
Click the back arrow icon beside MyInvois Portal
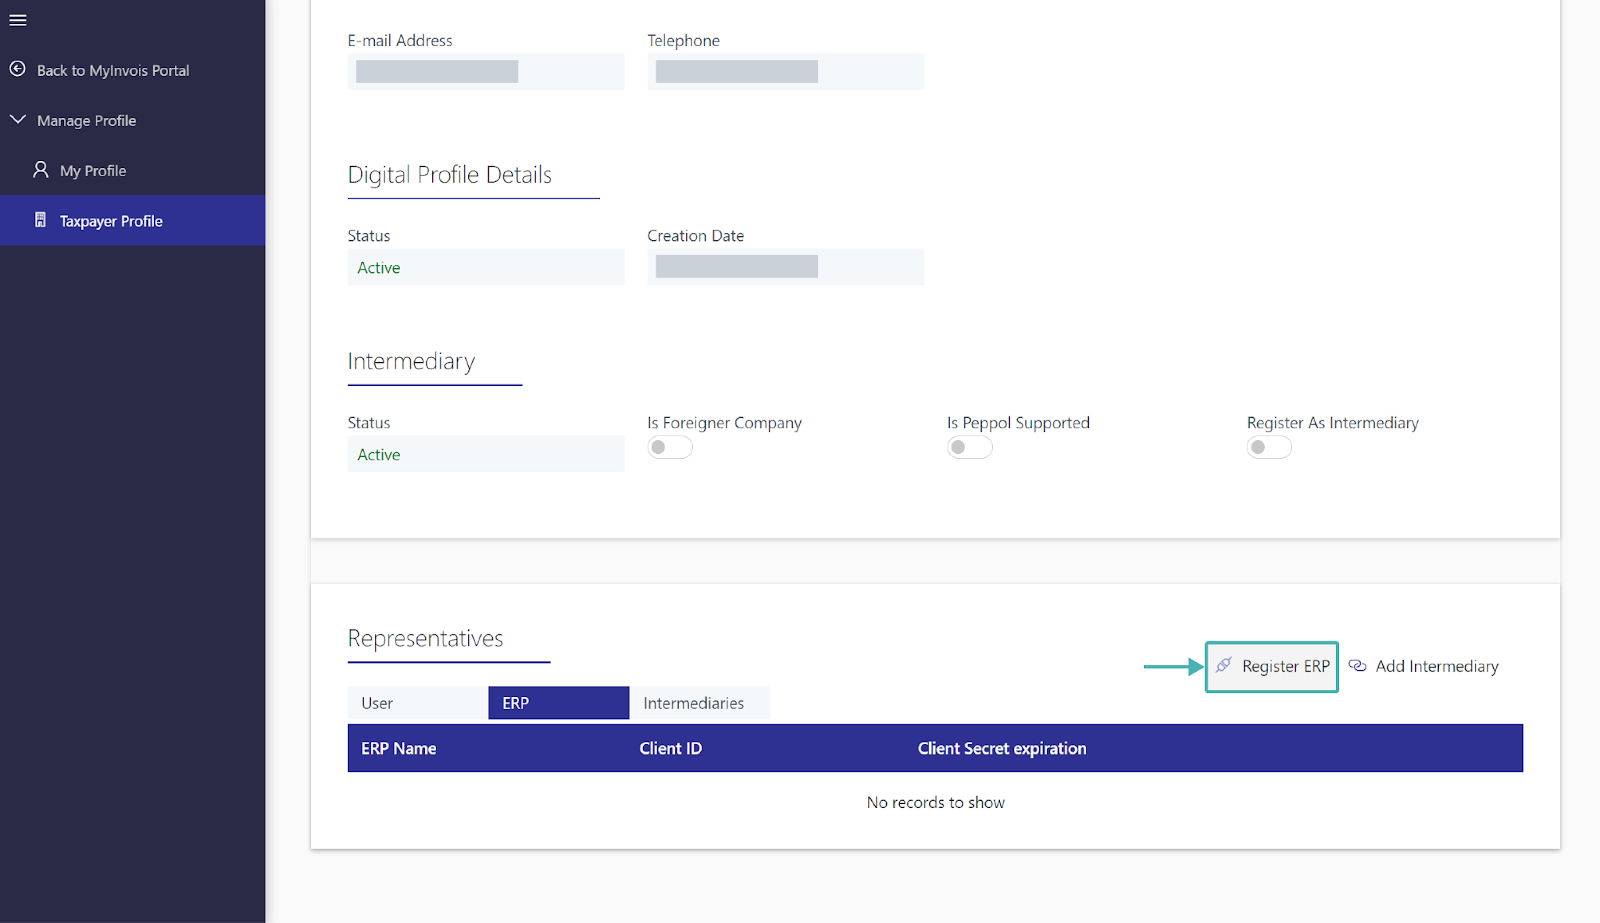17,69
